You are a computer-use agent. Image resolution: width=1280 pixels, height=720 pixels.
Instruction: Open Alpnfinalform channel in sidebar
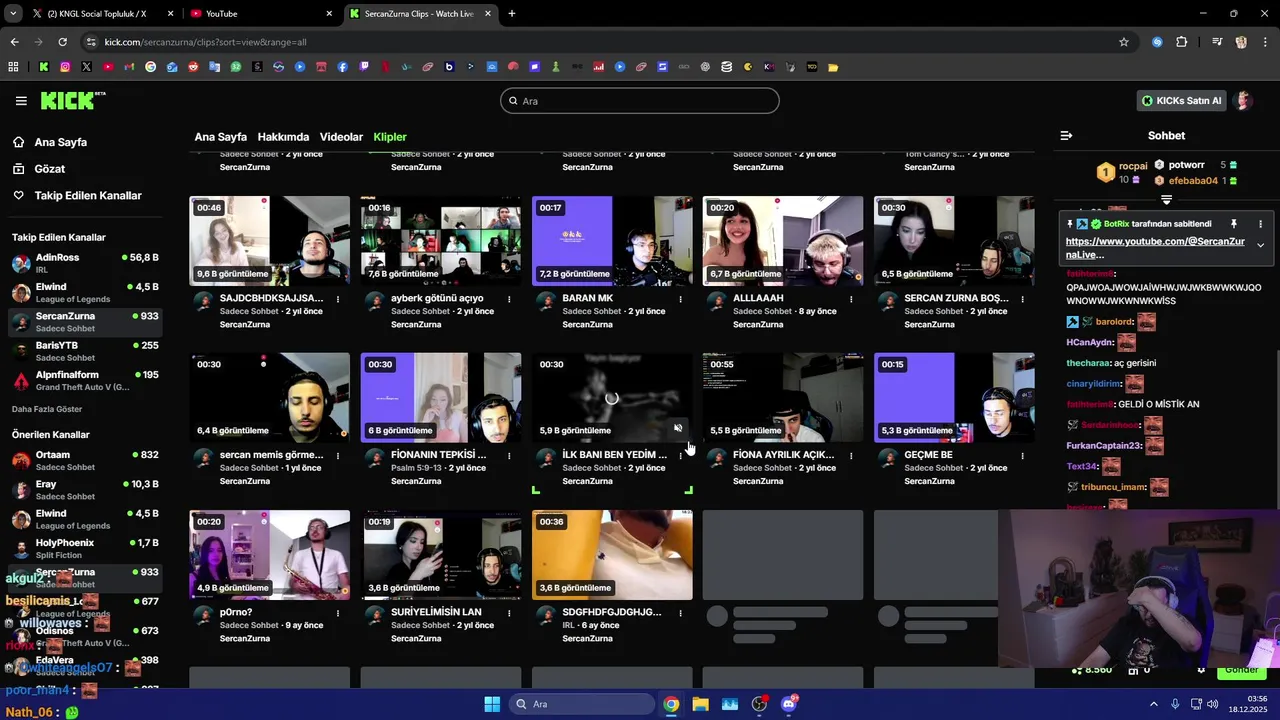point(85,381)
